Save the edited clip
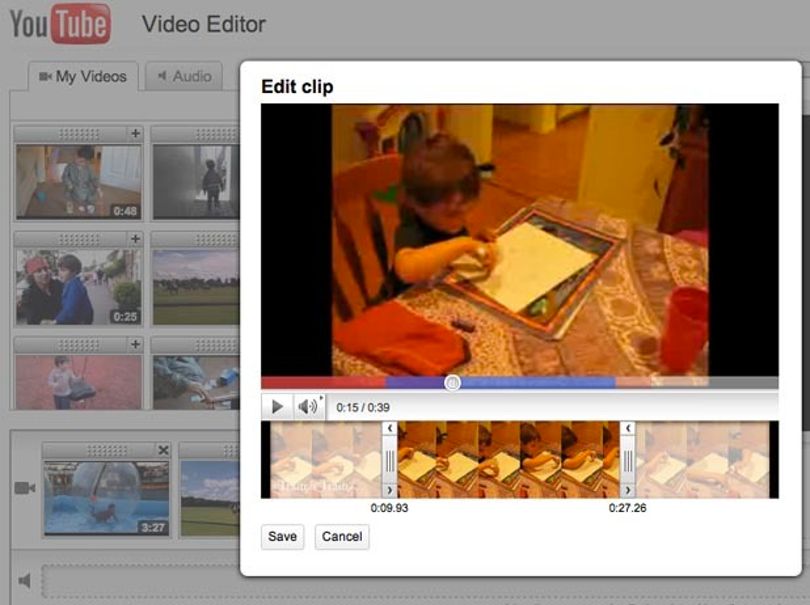 283,537
